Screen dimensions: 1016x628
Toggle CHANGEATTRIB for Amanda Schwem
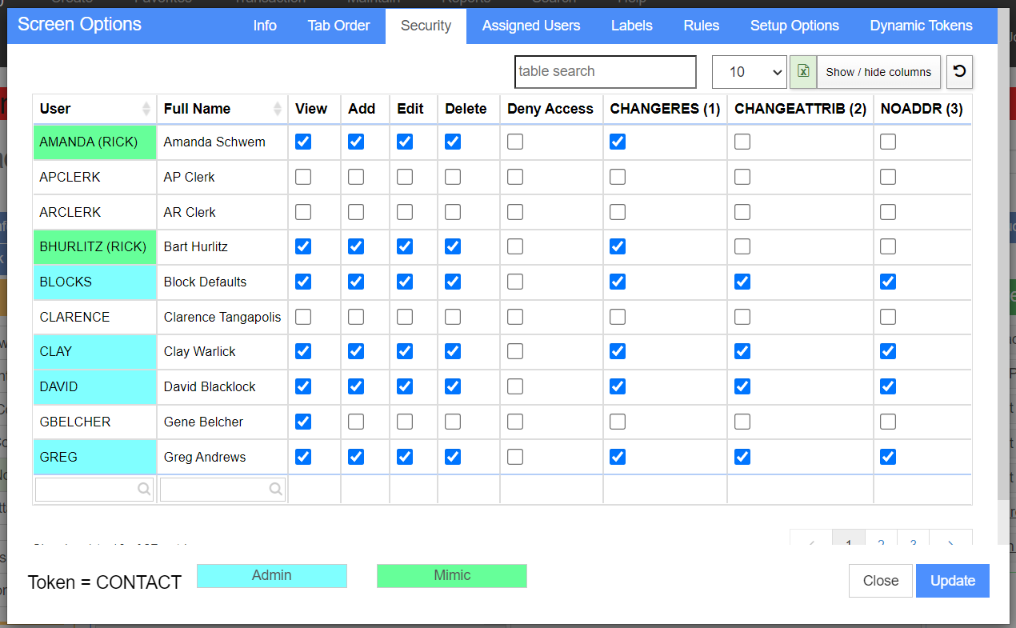pos(743,142)
